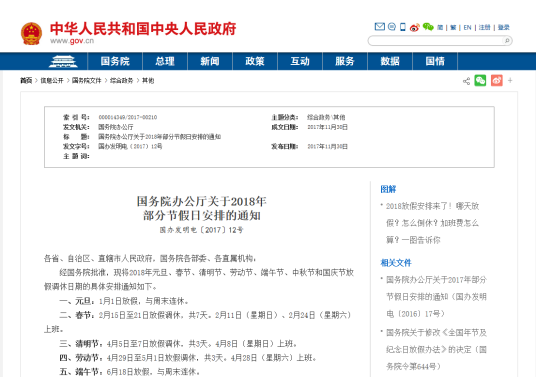Screen dimensions: 536x377
Task: Click the chat bubble icon in header
Action: tap(392, 27)
